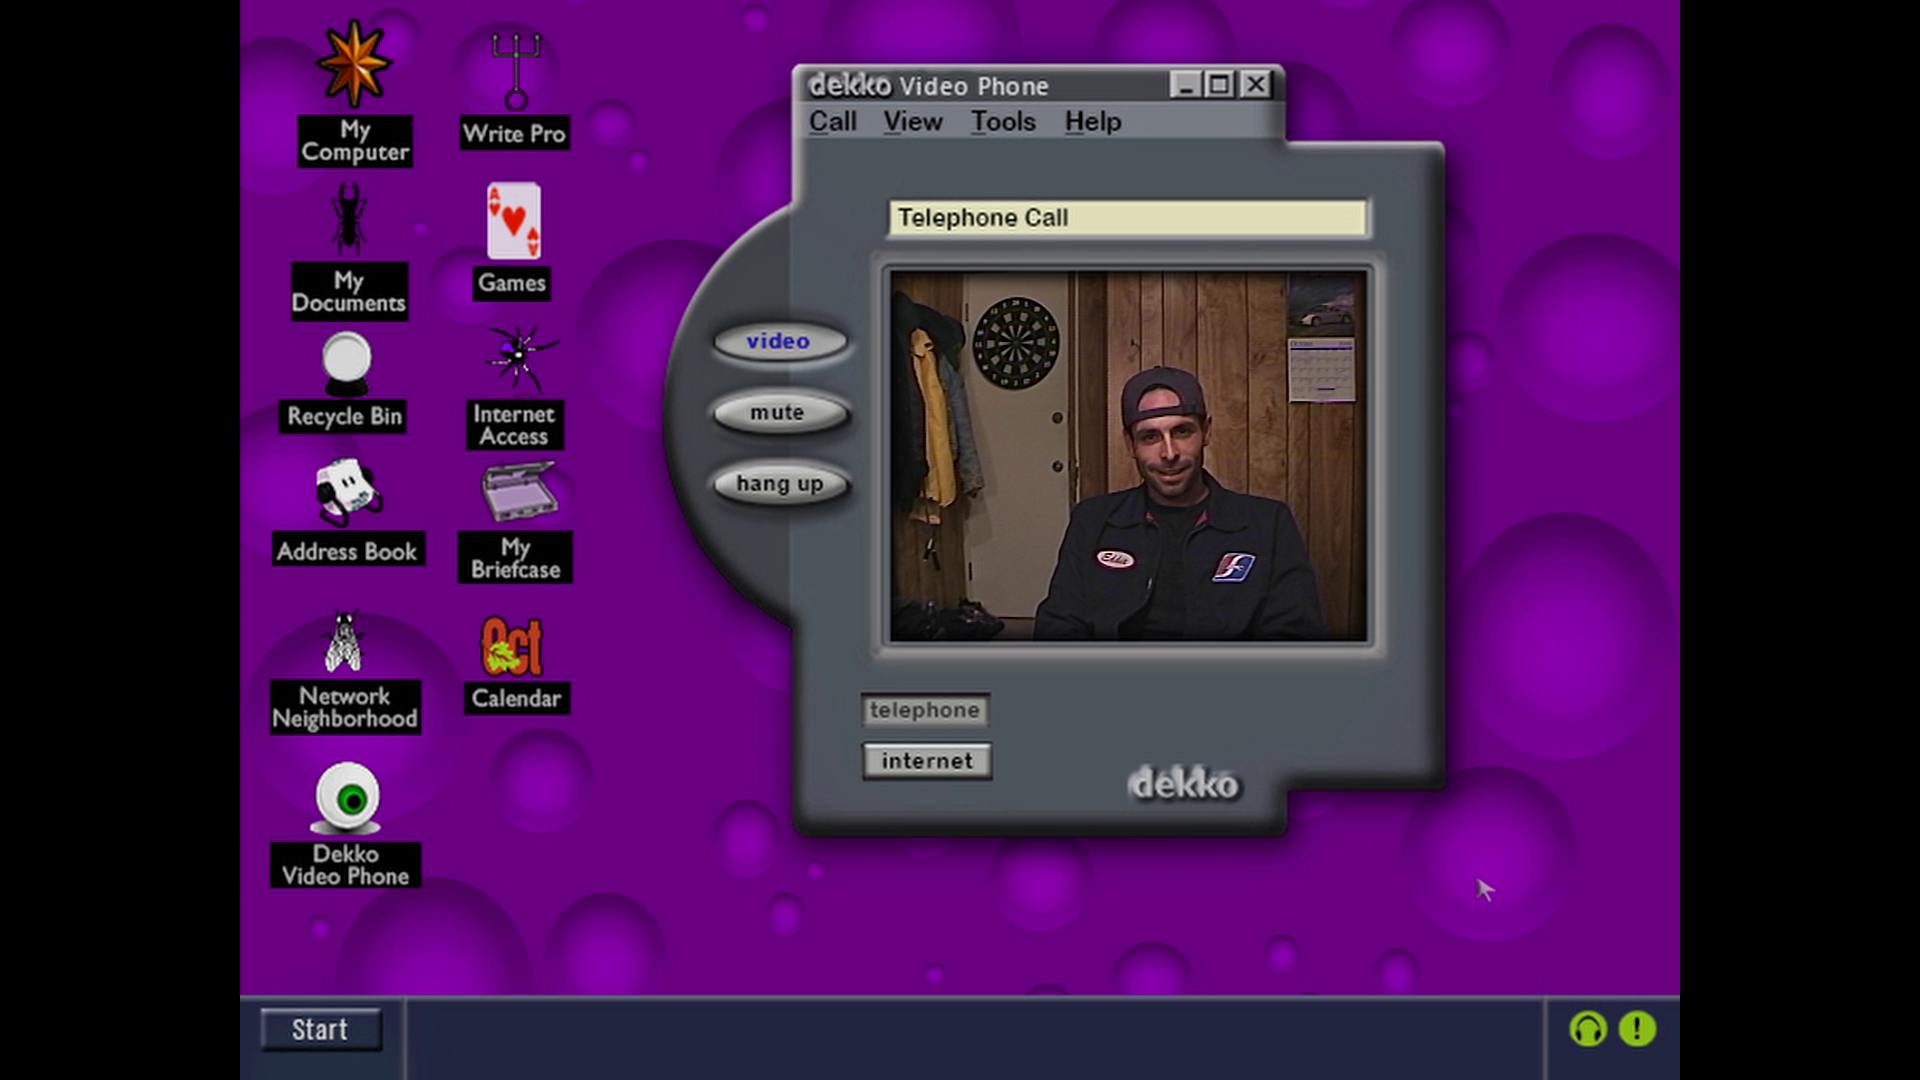Click the hang up button

(780, 484)
